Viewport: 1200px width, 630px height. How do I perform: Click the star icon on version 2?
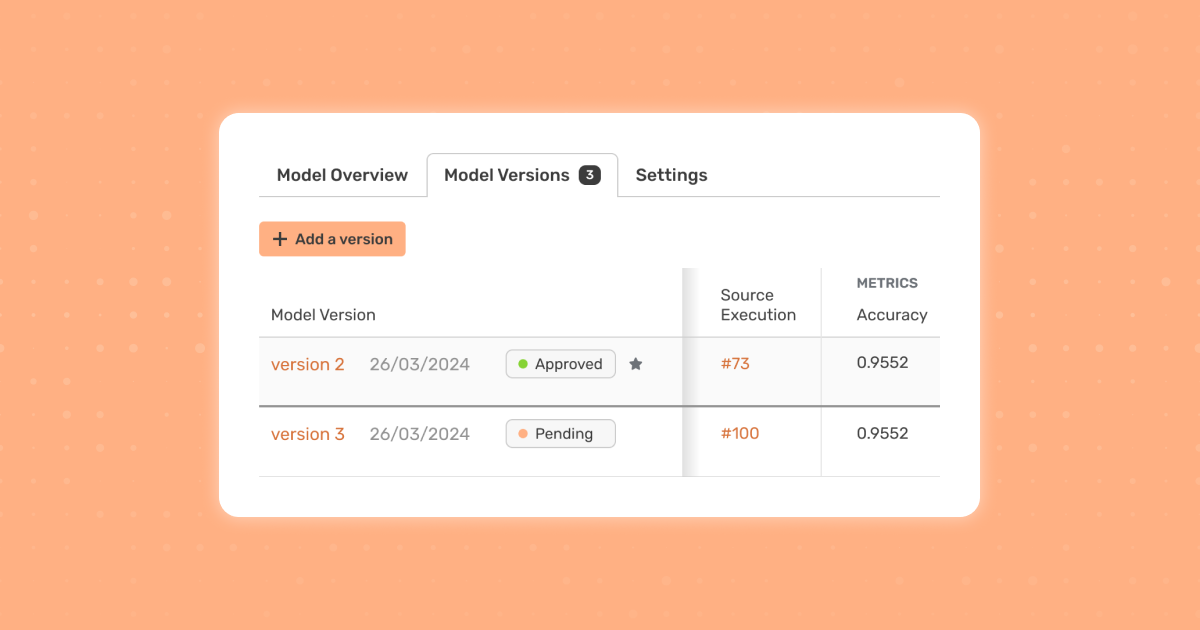pyautogui.click(x=635, y=364)
